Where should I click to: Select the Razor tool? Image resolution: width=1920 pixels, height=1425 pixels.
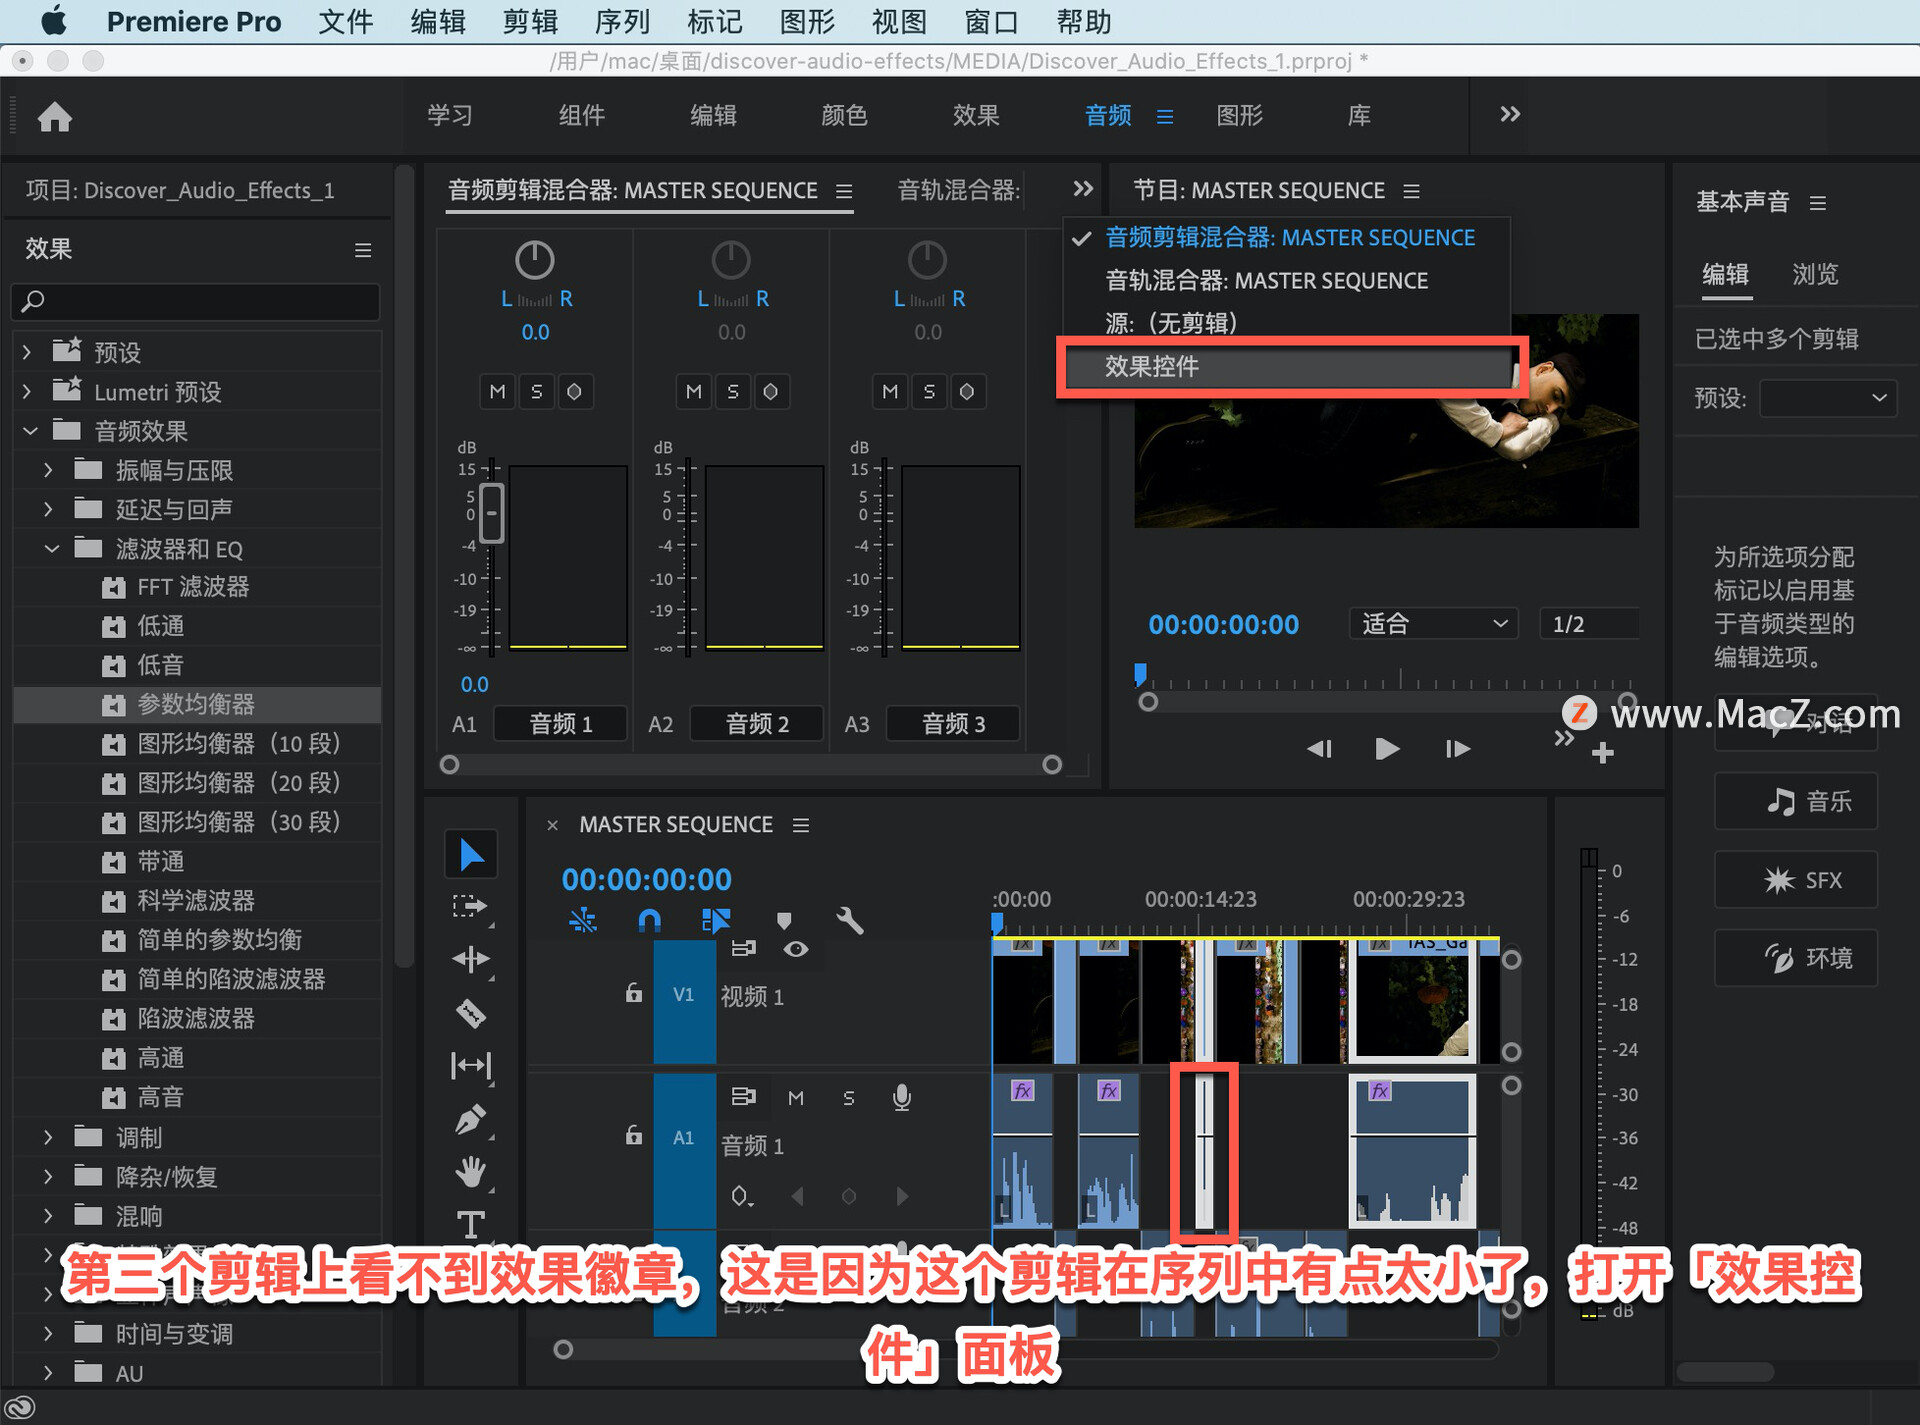pos(470,1013)
